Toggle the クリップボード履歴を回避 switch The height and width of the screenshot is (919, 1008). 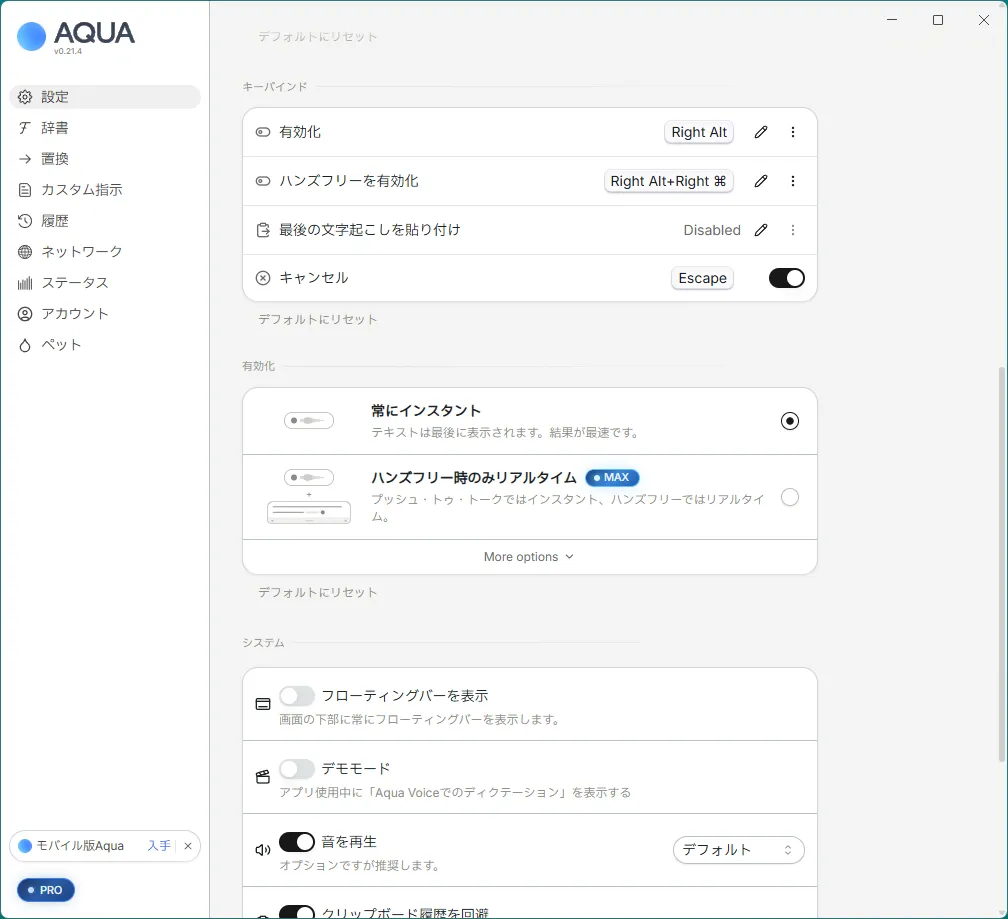296,912
